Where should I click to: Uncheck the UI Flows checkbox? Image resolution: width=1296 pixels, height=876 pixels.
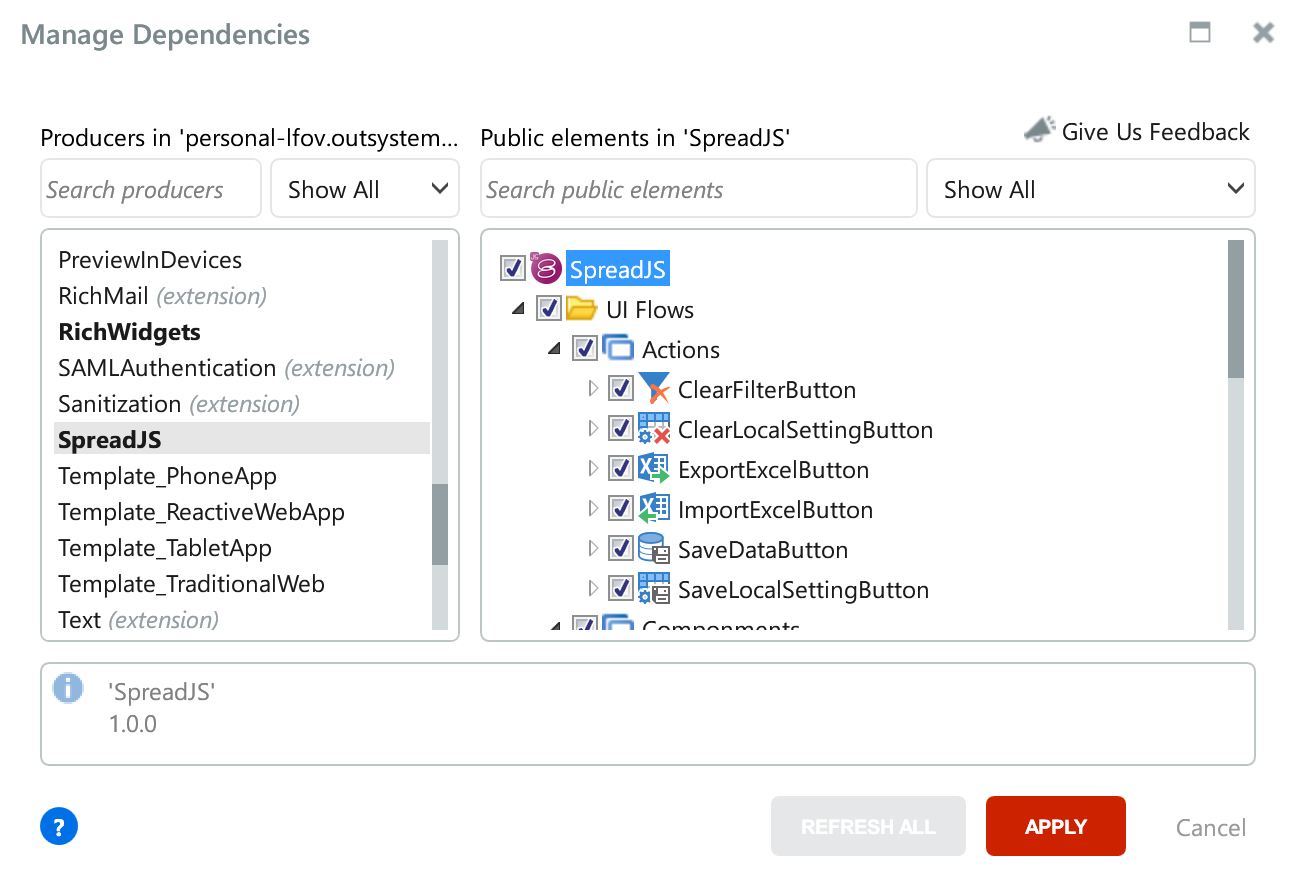549,309
